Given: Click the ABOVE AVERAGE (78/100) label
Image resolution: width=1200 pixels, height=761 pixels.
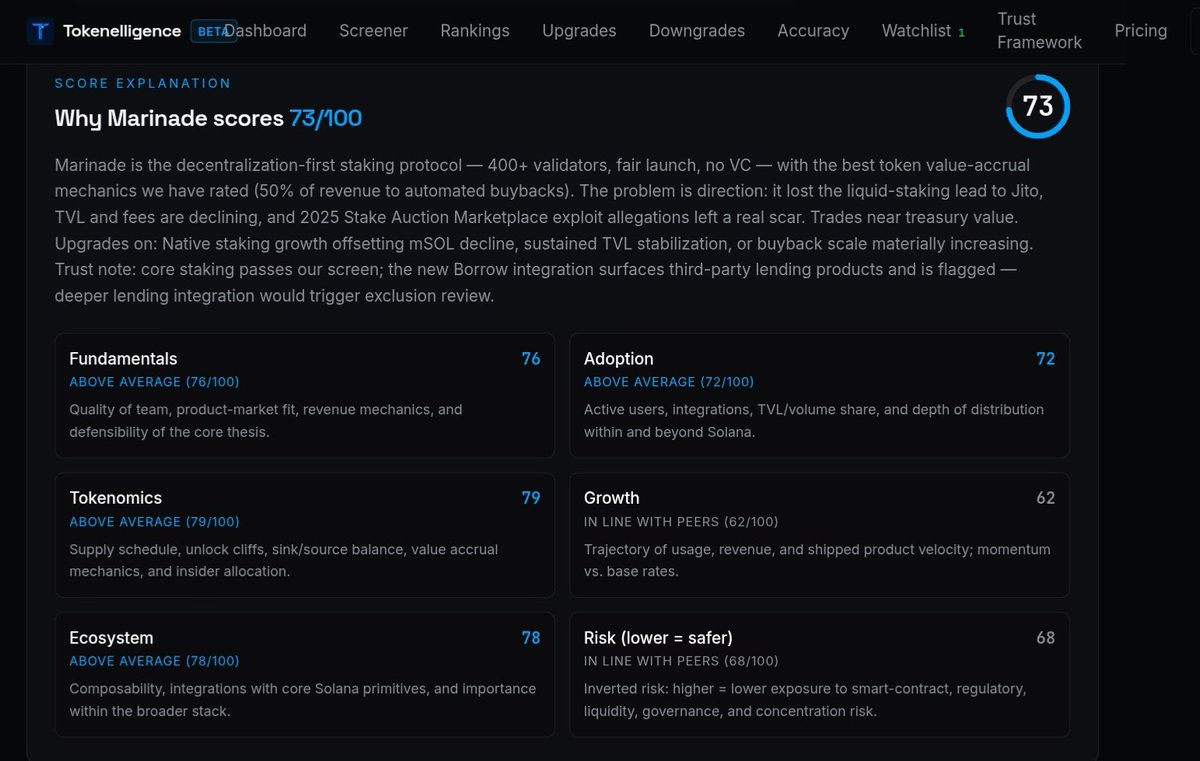Looking at the screenshot, I should point(154,661).
